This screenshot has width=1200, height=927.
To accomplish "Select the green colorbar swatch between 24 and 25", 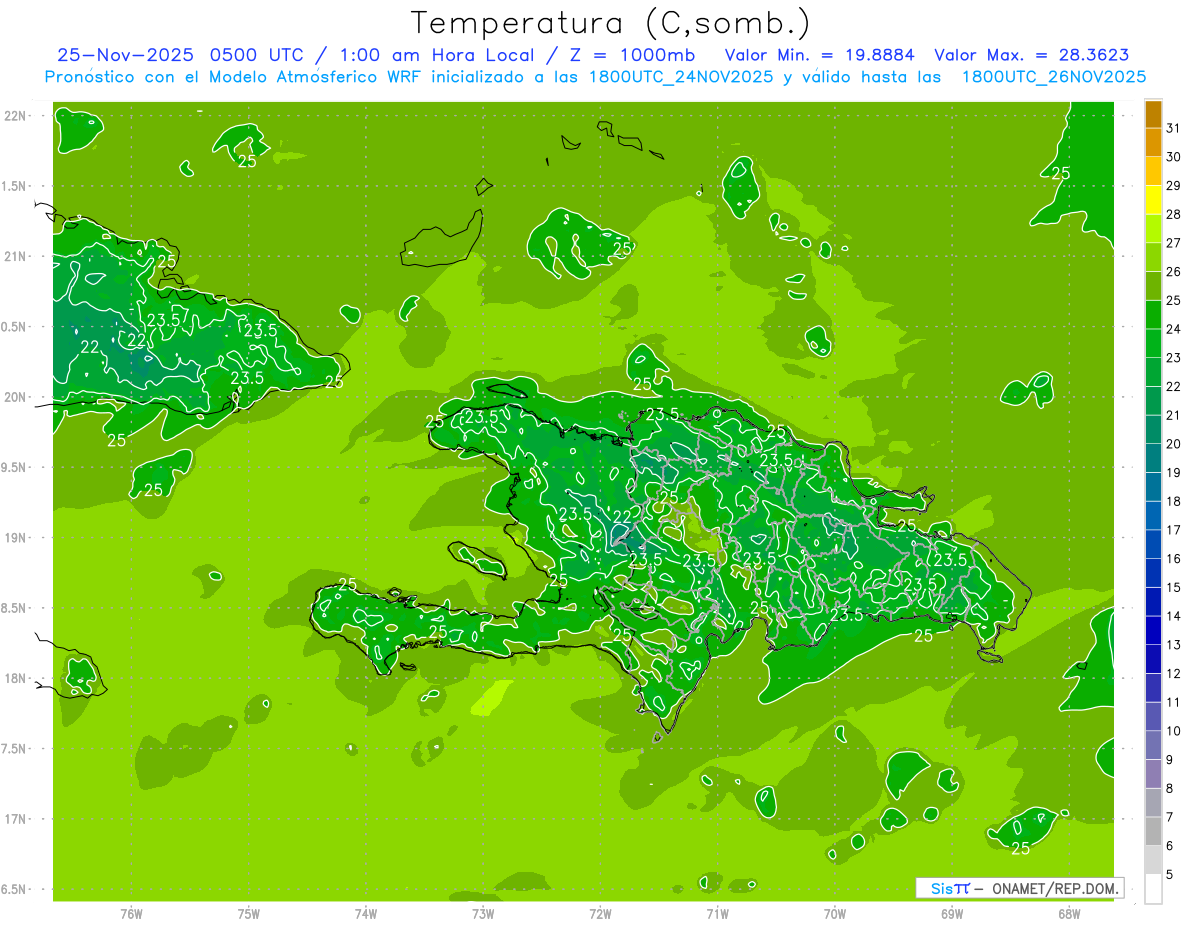I will [1153, 315].
